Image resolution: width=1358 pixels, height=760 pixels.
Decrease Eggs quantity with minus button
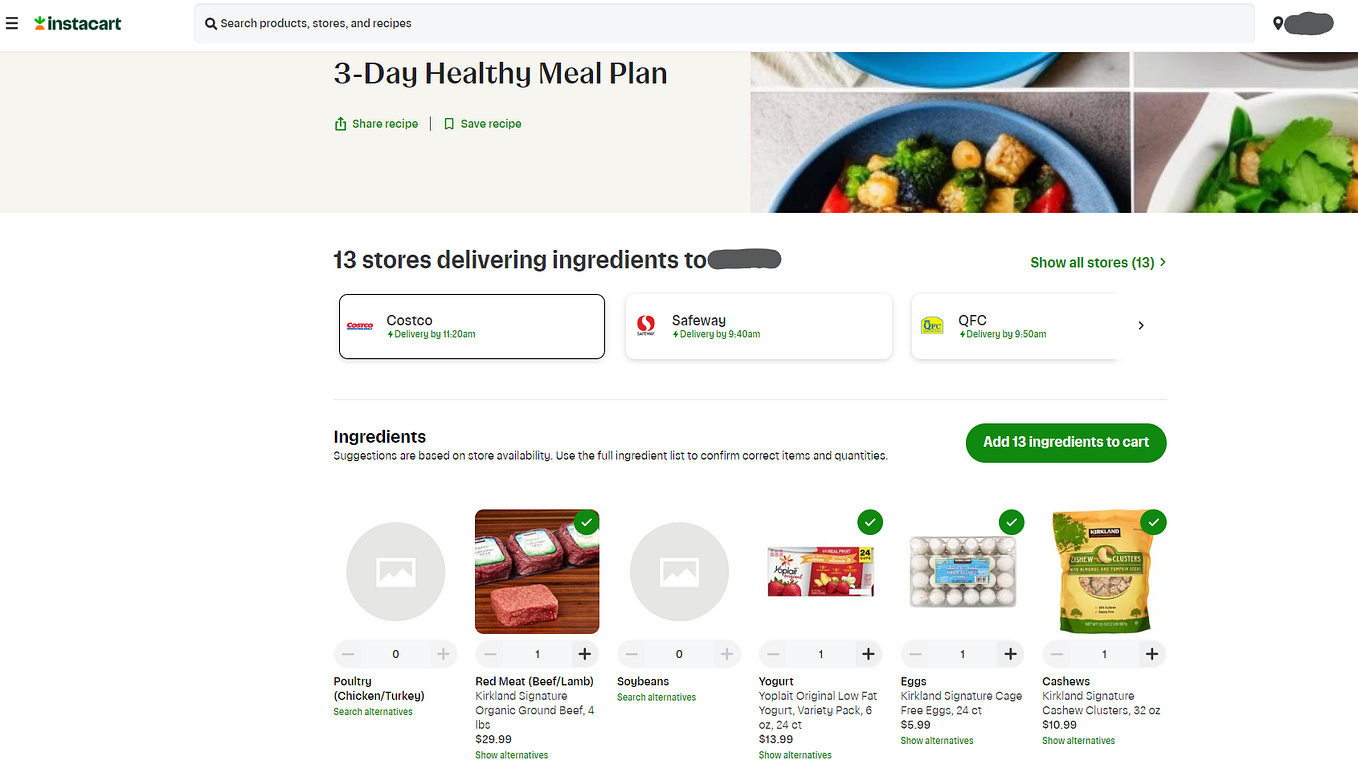click(915, 654)
